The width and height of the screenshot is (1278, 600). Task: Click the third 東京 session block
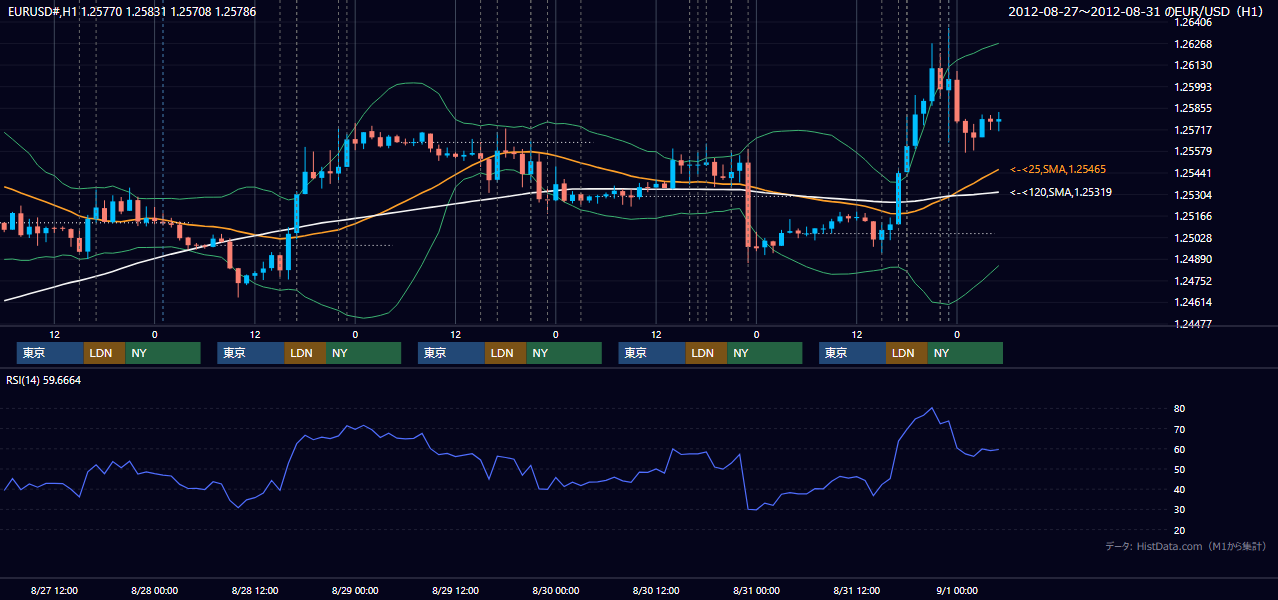click(451, 353)
